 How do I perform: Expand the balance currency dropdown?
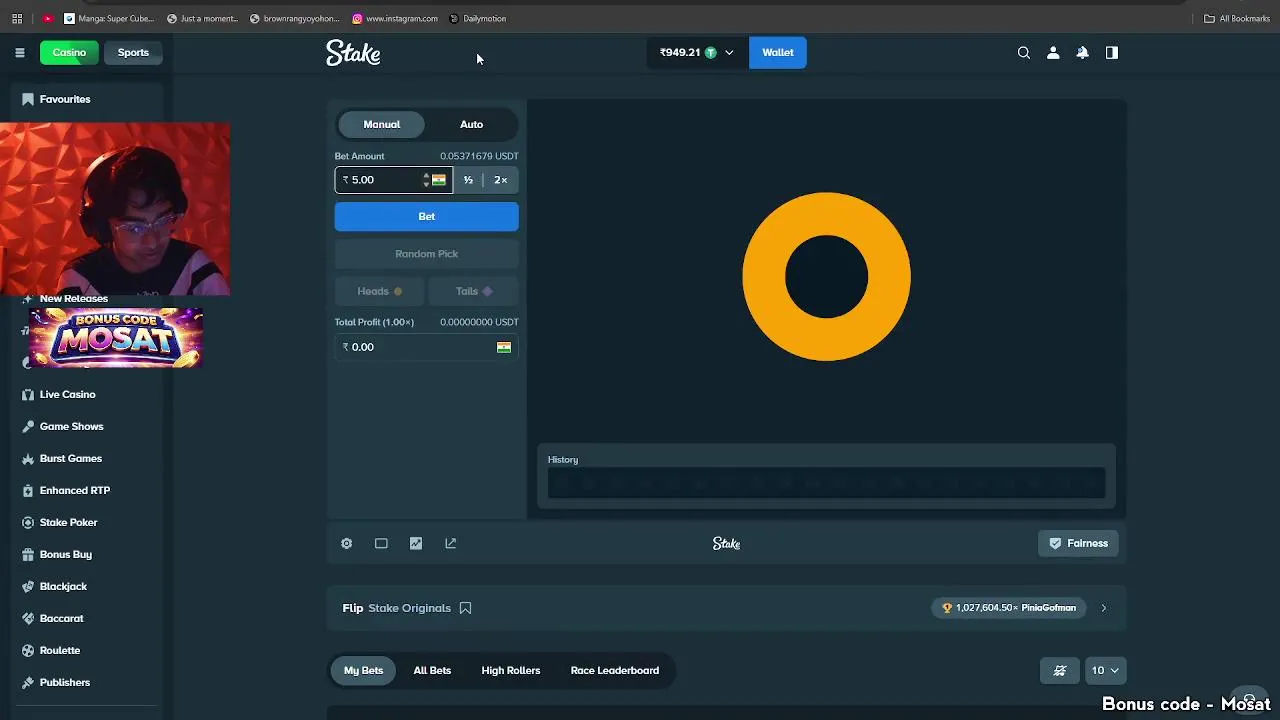coord(729,53)
